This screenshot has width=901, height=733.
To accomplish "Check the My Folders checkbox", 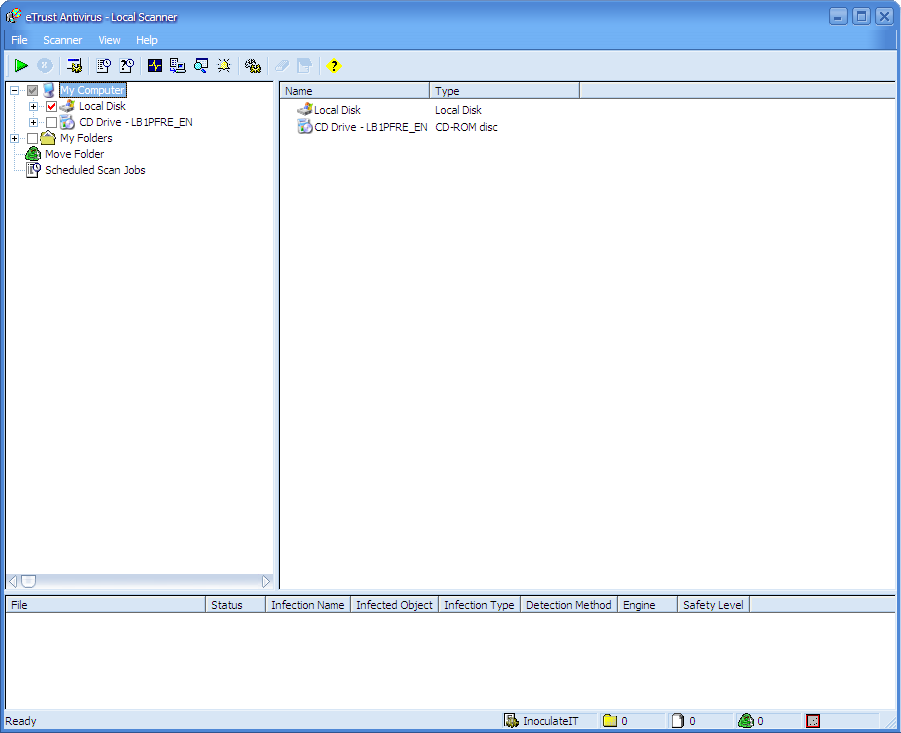I will tap(33, 138).
